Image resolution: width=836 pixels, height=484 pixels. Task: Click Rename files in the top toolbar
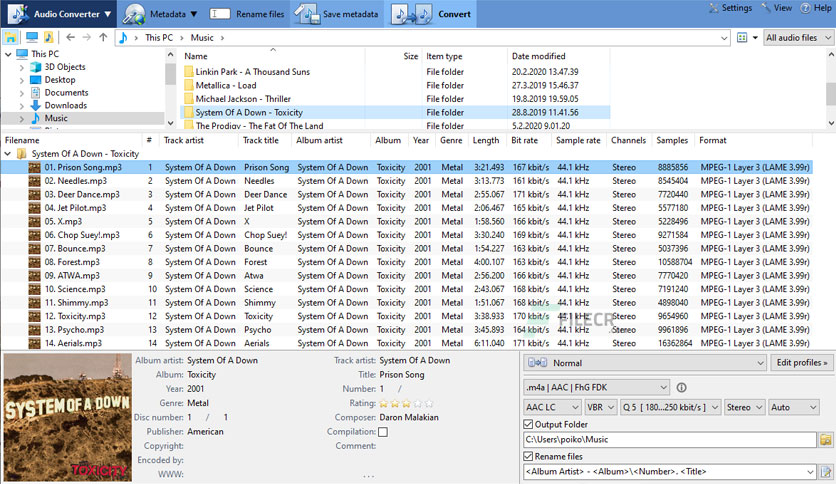(x=247, y=14)
